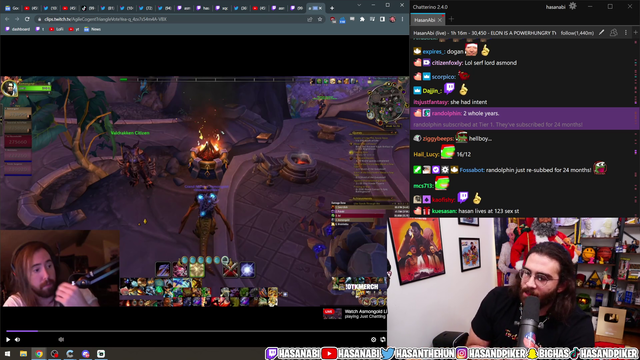640x360 pixels.
Task: Open split three-dot menu in Chatterino
Action: (x=626, y=33)
